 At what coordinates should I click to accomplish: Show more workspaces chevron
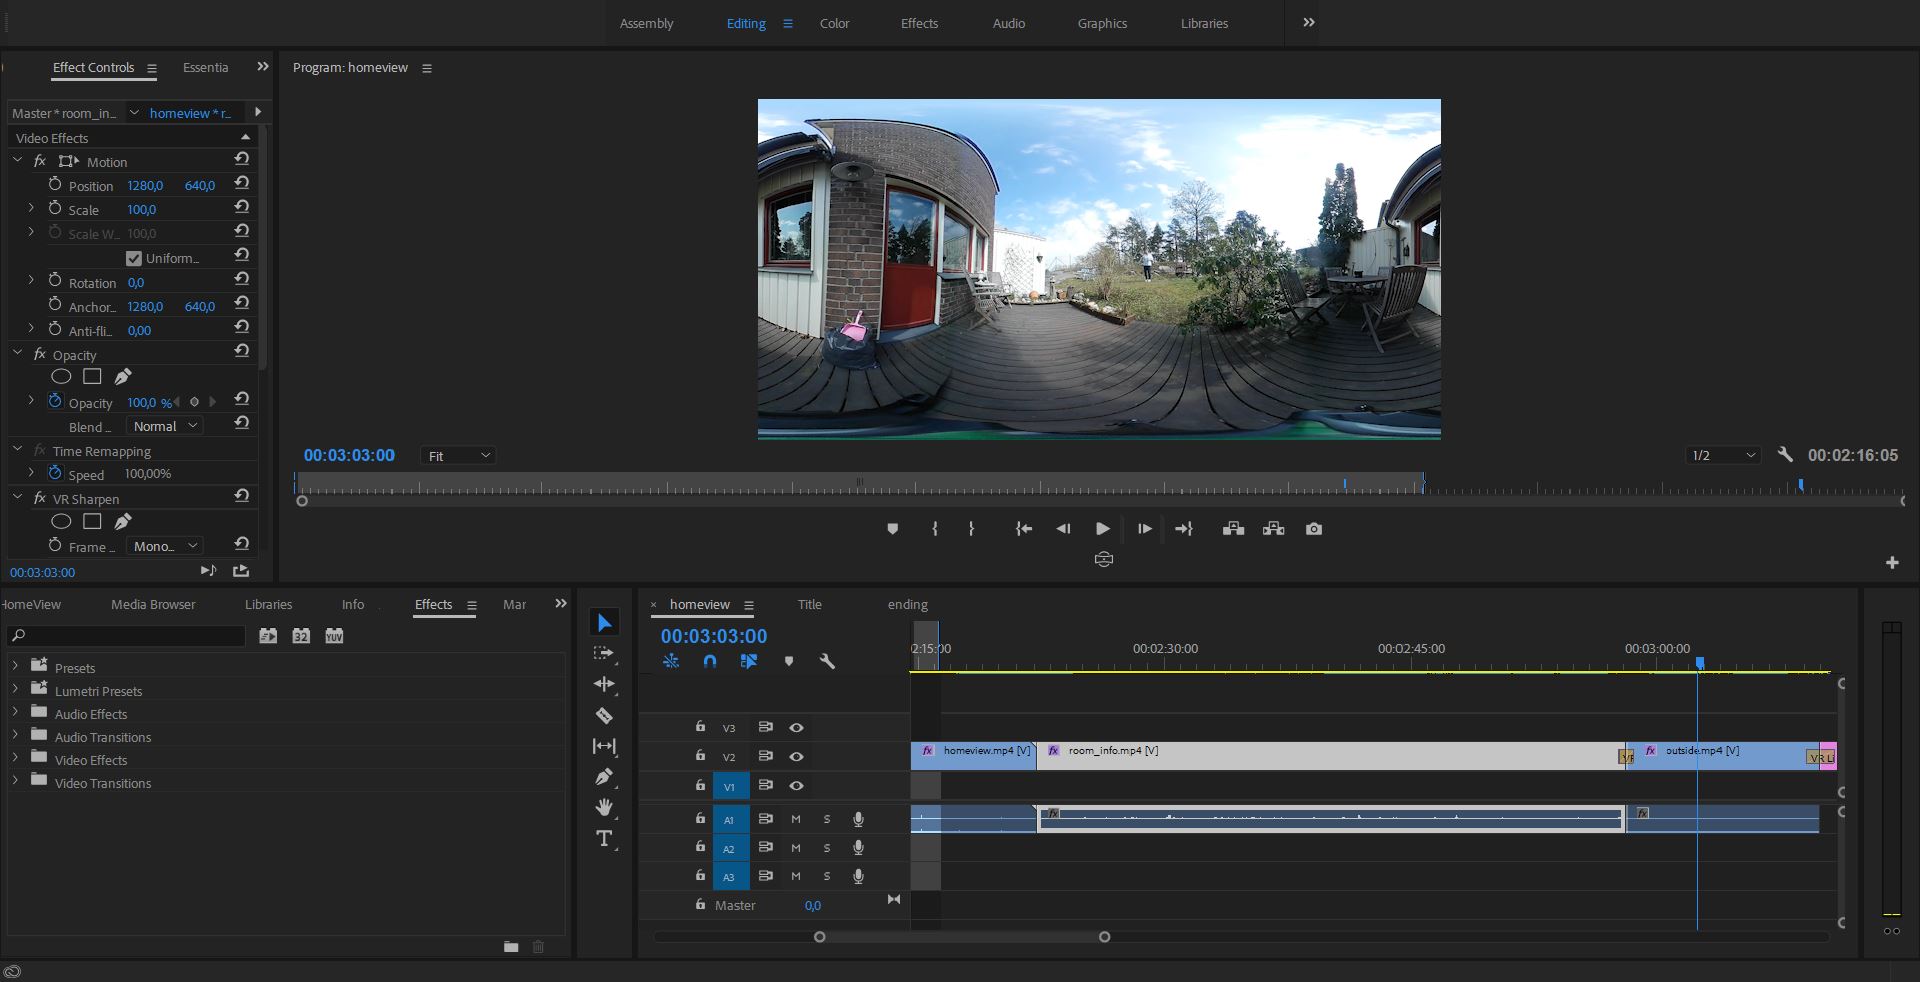(x=1309, y=23)
